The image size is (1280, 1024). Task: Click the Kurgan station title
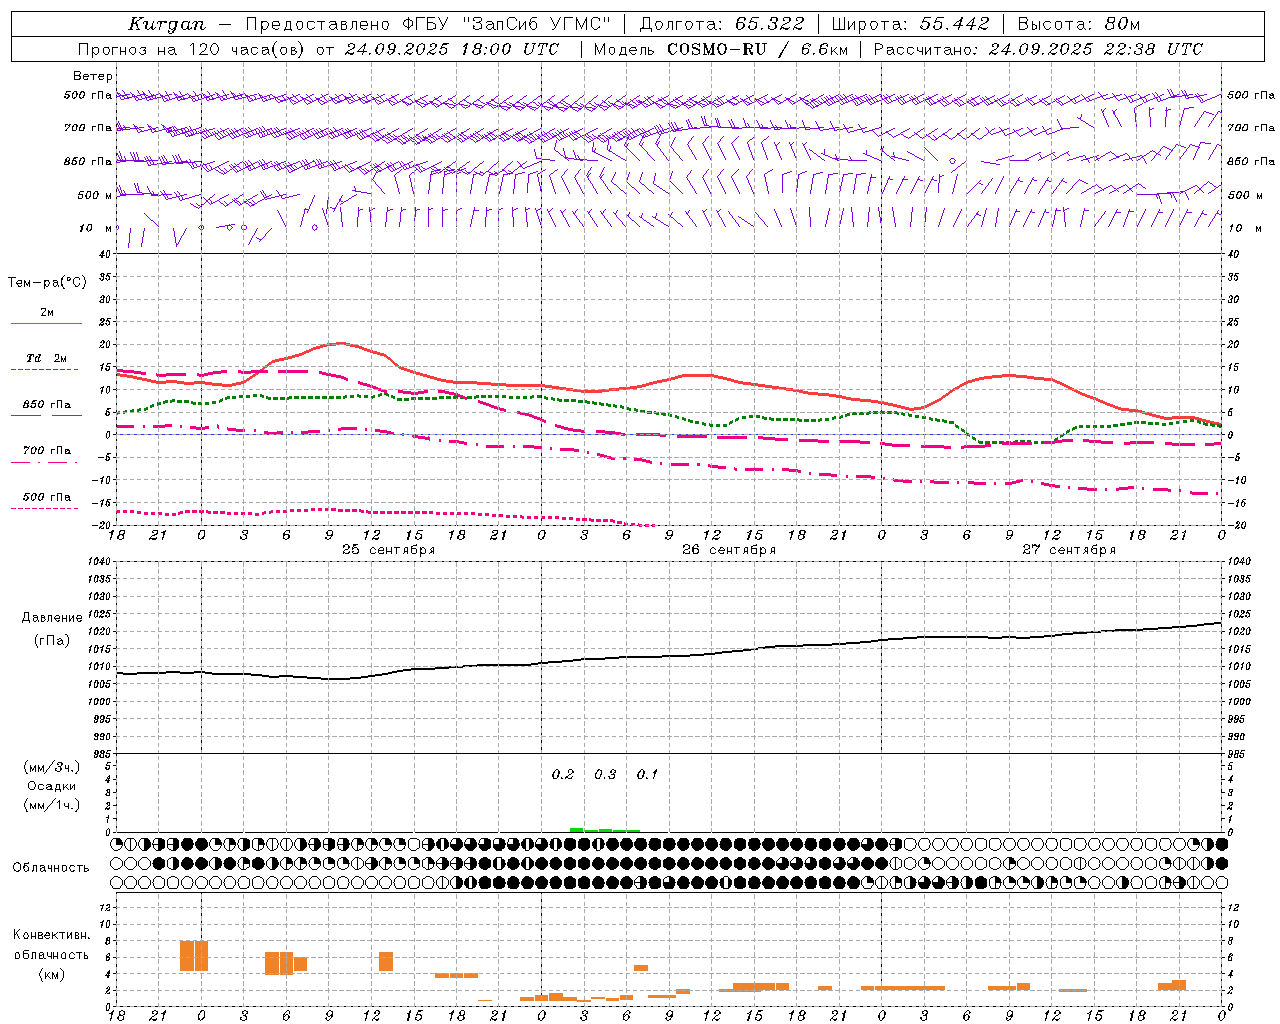coord(166,24)
